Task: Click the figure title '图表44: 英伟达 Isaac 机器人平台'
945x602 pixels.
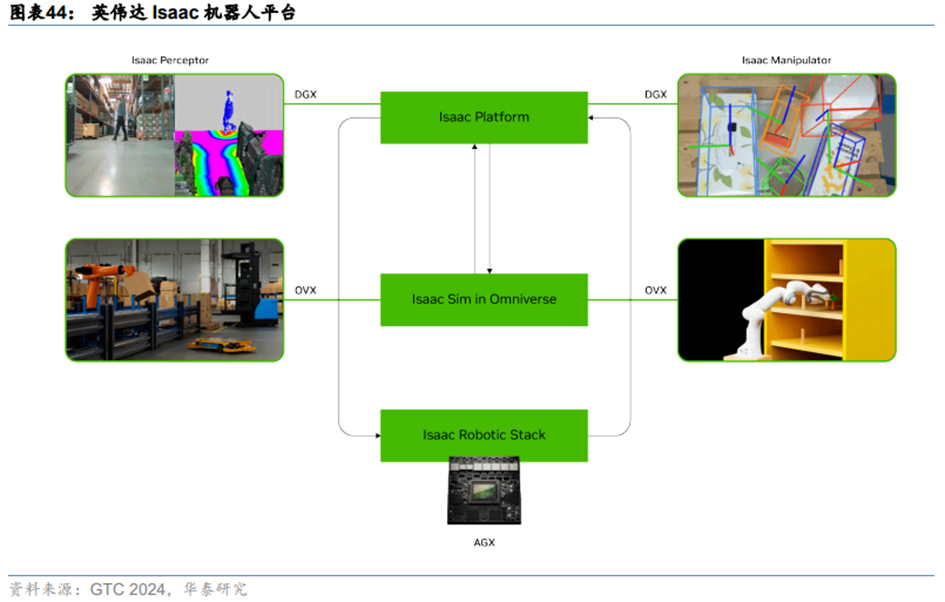Action: point(153,12)
